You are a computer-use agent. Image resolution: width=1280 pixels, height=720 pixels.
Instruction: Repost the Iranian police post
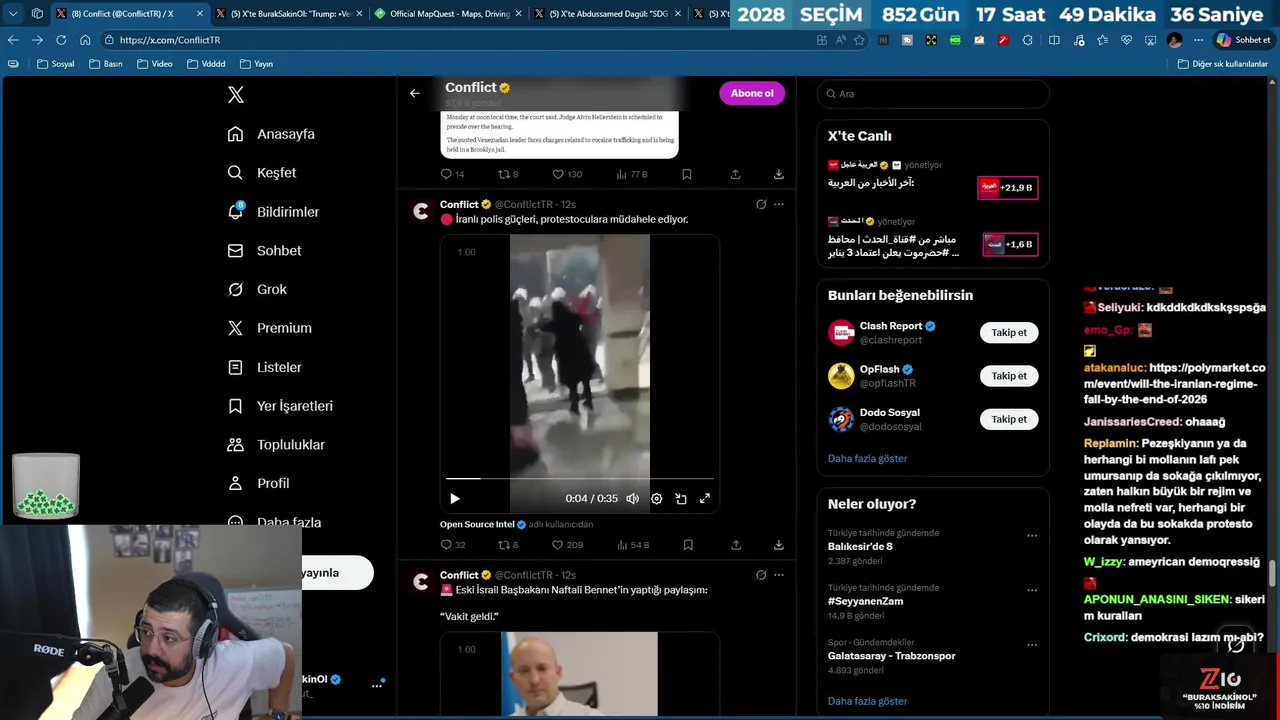point(508,545)
